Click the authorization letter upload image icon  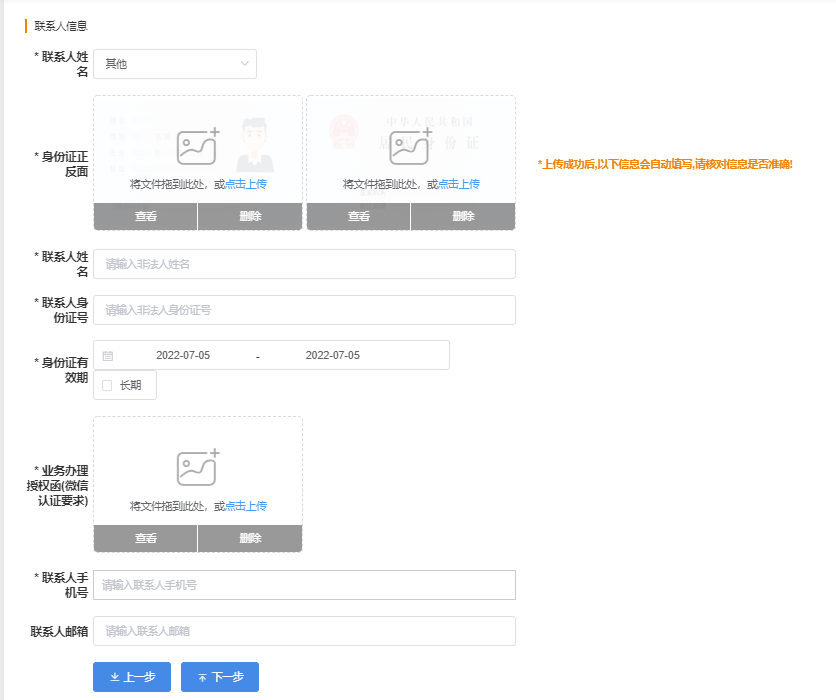point(197,468)
